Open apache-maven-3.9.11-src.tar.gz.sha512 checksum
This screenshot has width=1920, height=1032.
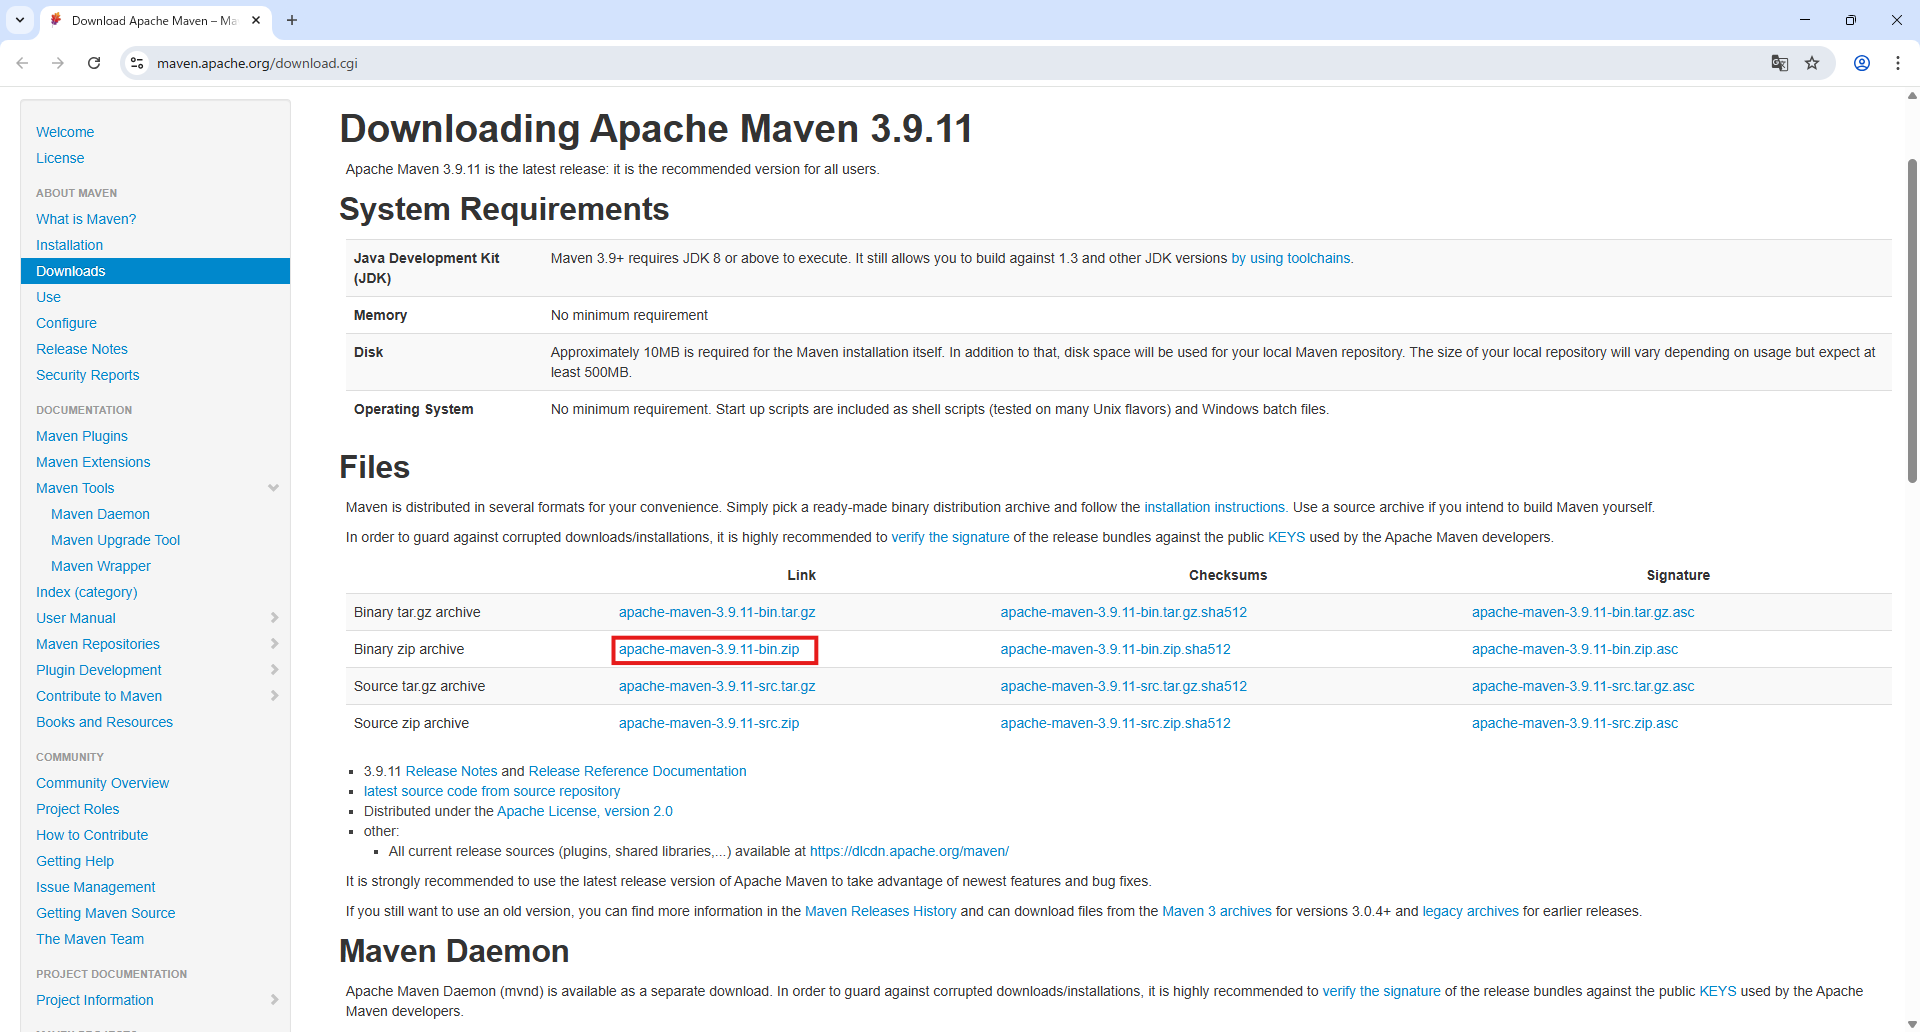pos(1124,686)
